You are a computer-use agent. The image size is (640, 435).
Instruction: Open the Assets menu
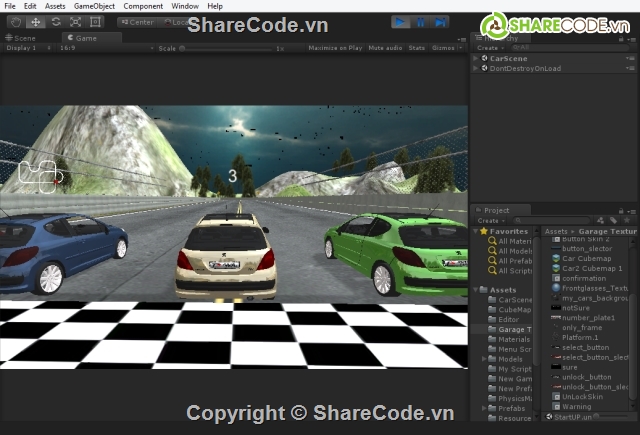coord(55,6)
